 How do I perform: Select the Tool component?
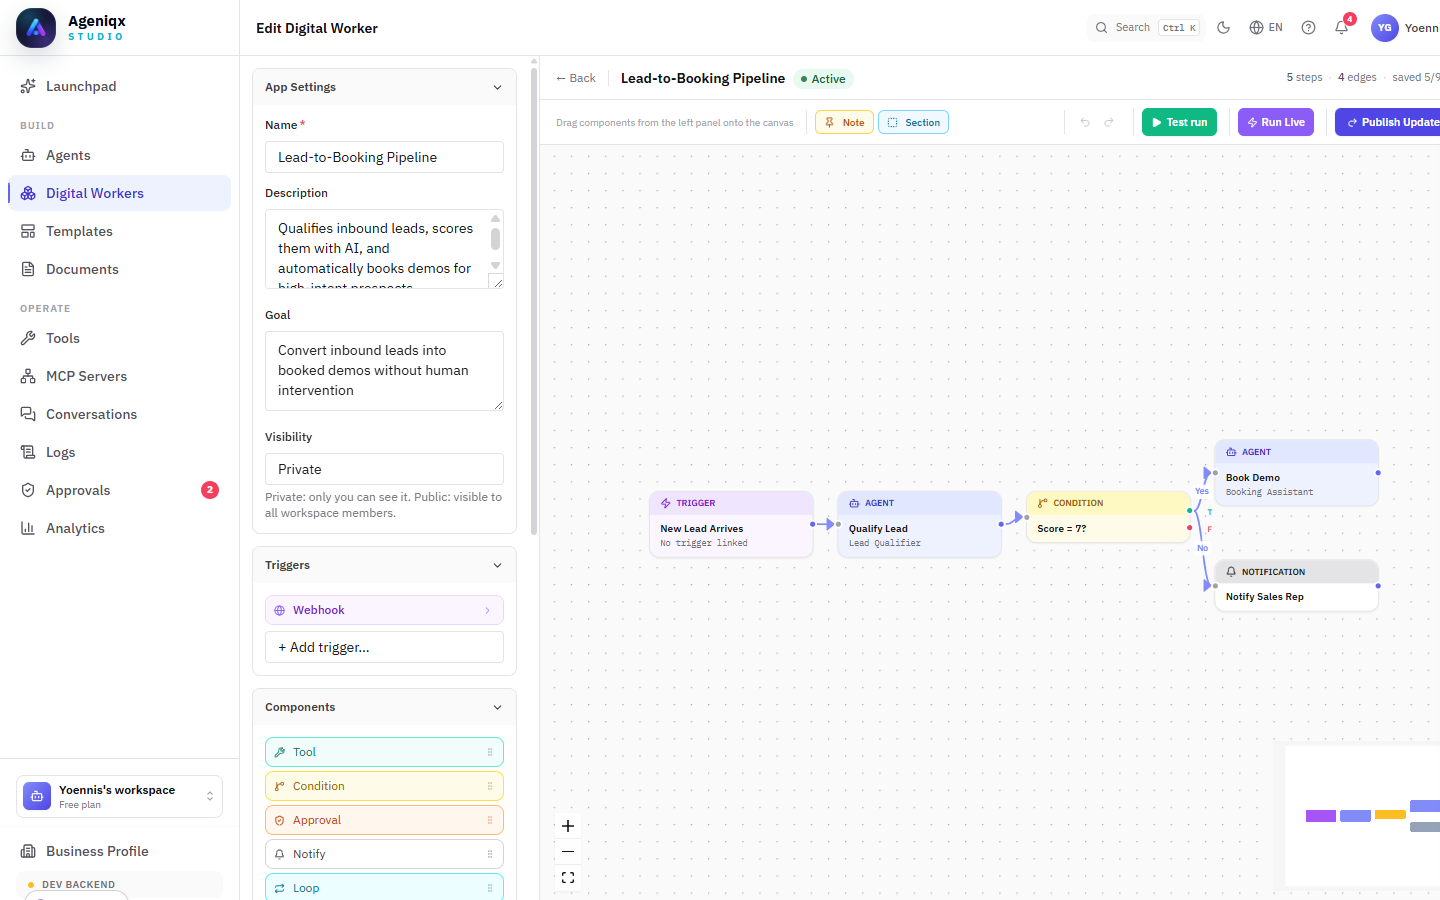click(384, 752)
